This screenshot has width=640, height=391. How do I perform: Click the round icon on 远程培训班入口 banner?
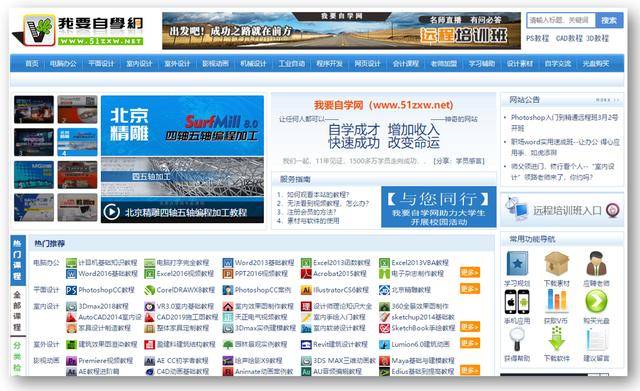click(612, 210)
